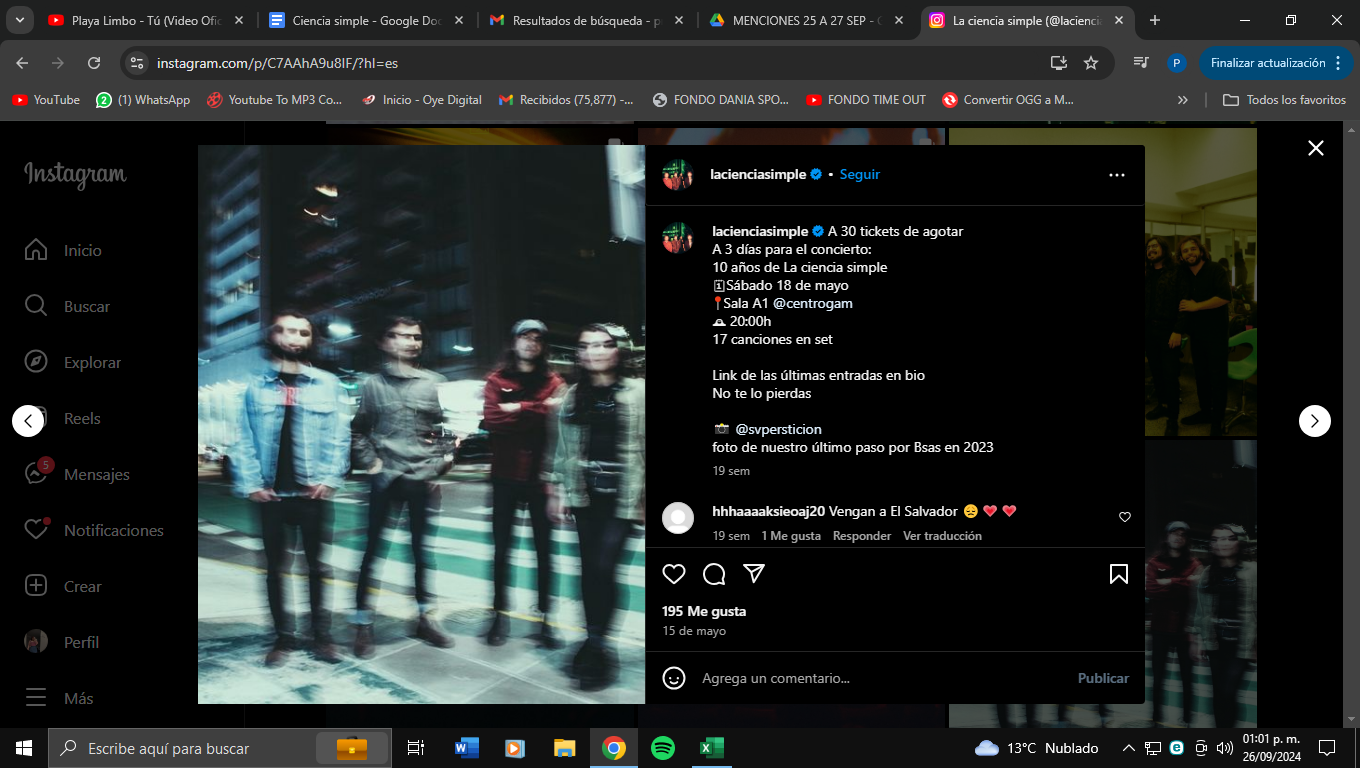View site information icon in address bar

point(138,63)
